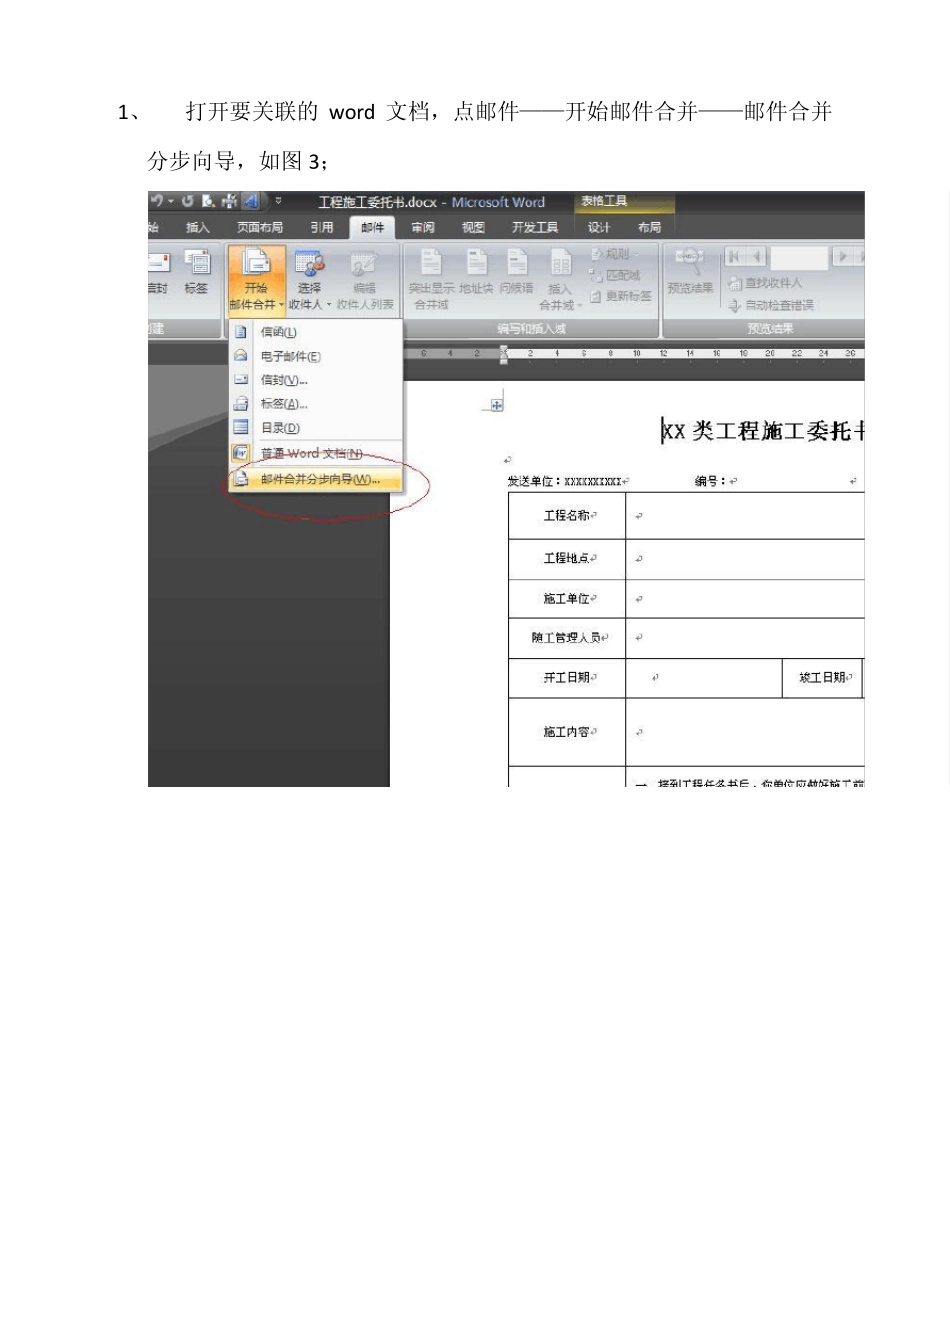The image size is (950, 1344).
Task: Click the 施工单位 table cell
Action: point(567,599)
